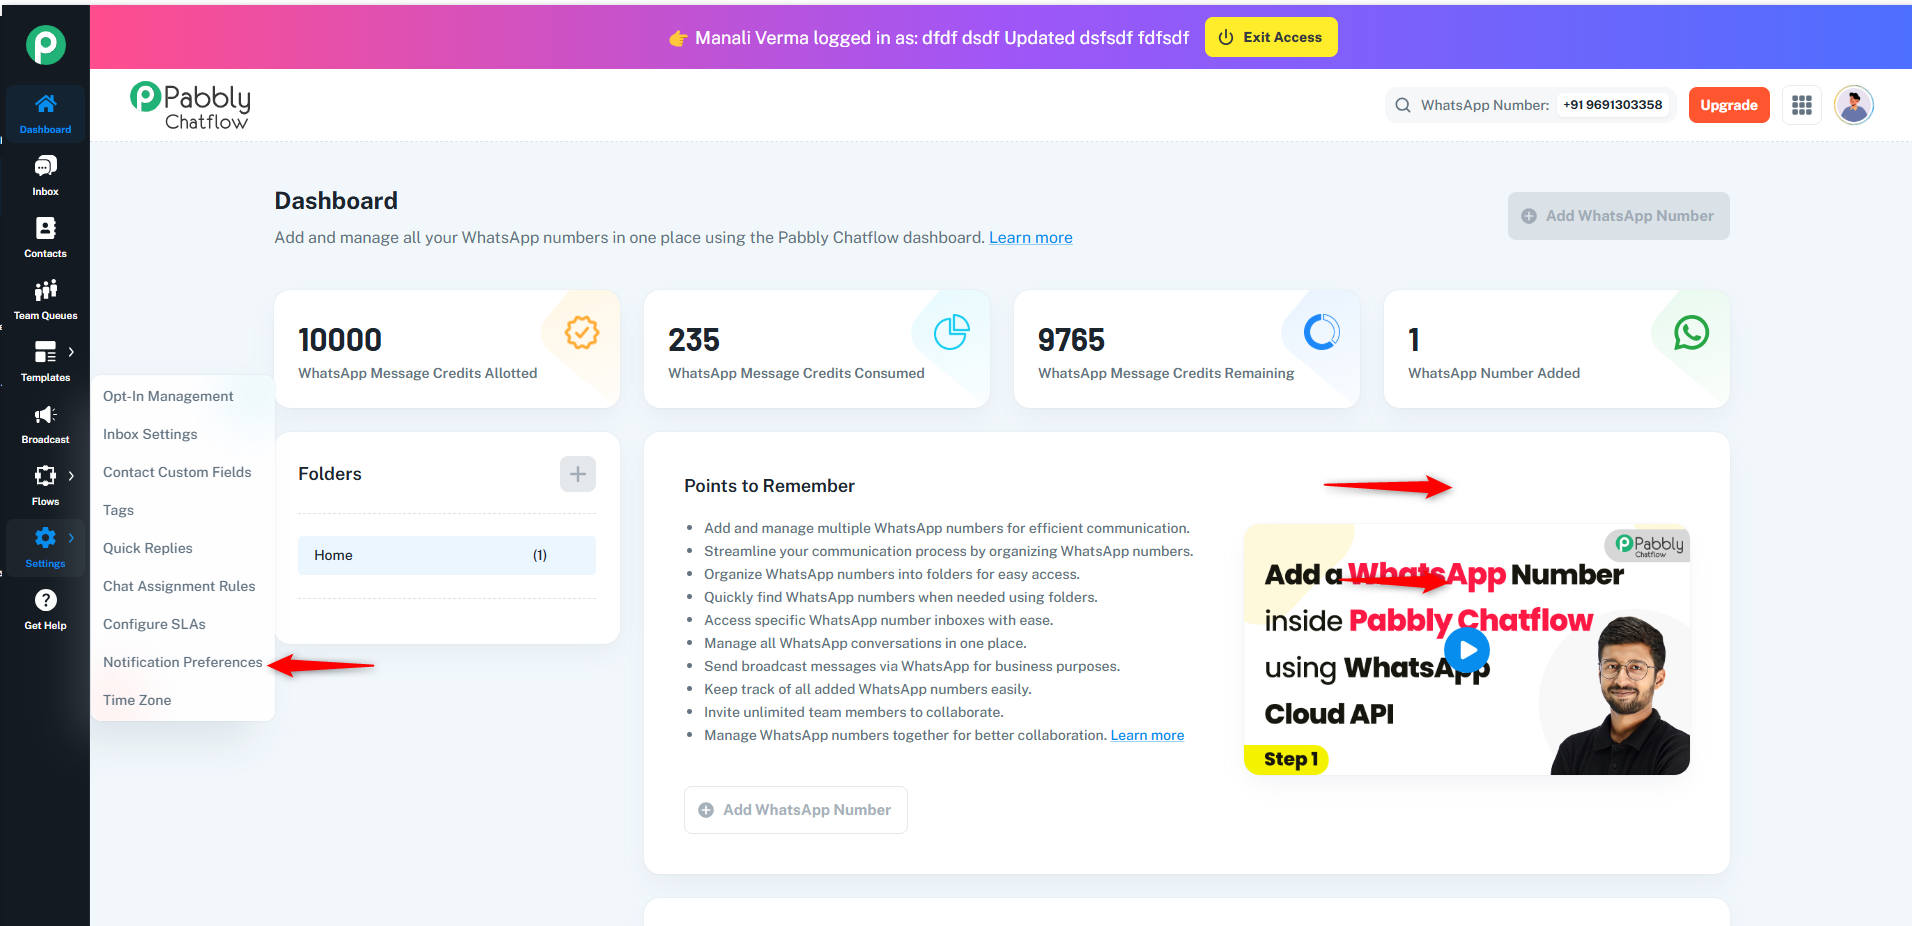Click the Credits Consumed pie chart icon
Viewport: 1912px width, 926px height.
[x=951, y=332]
